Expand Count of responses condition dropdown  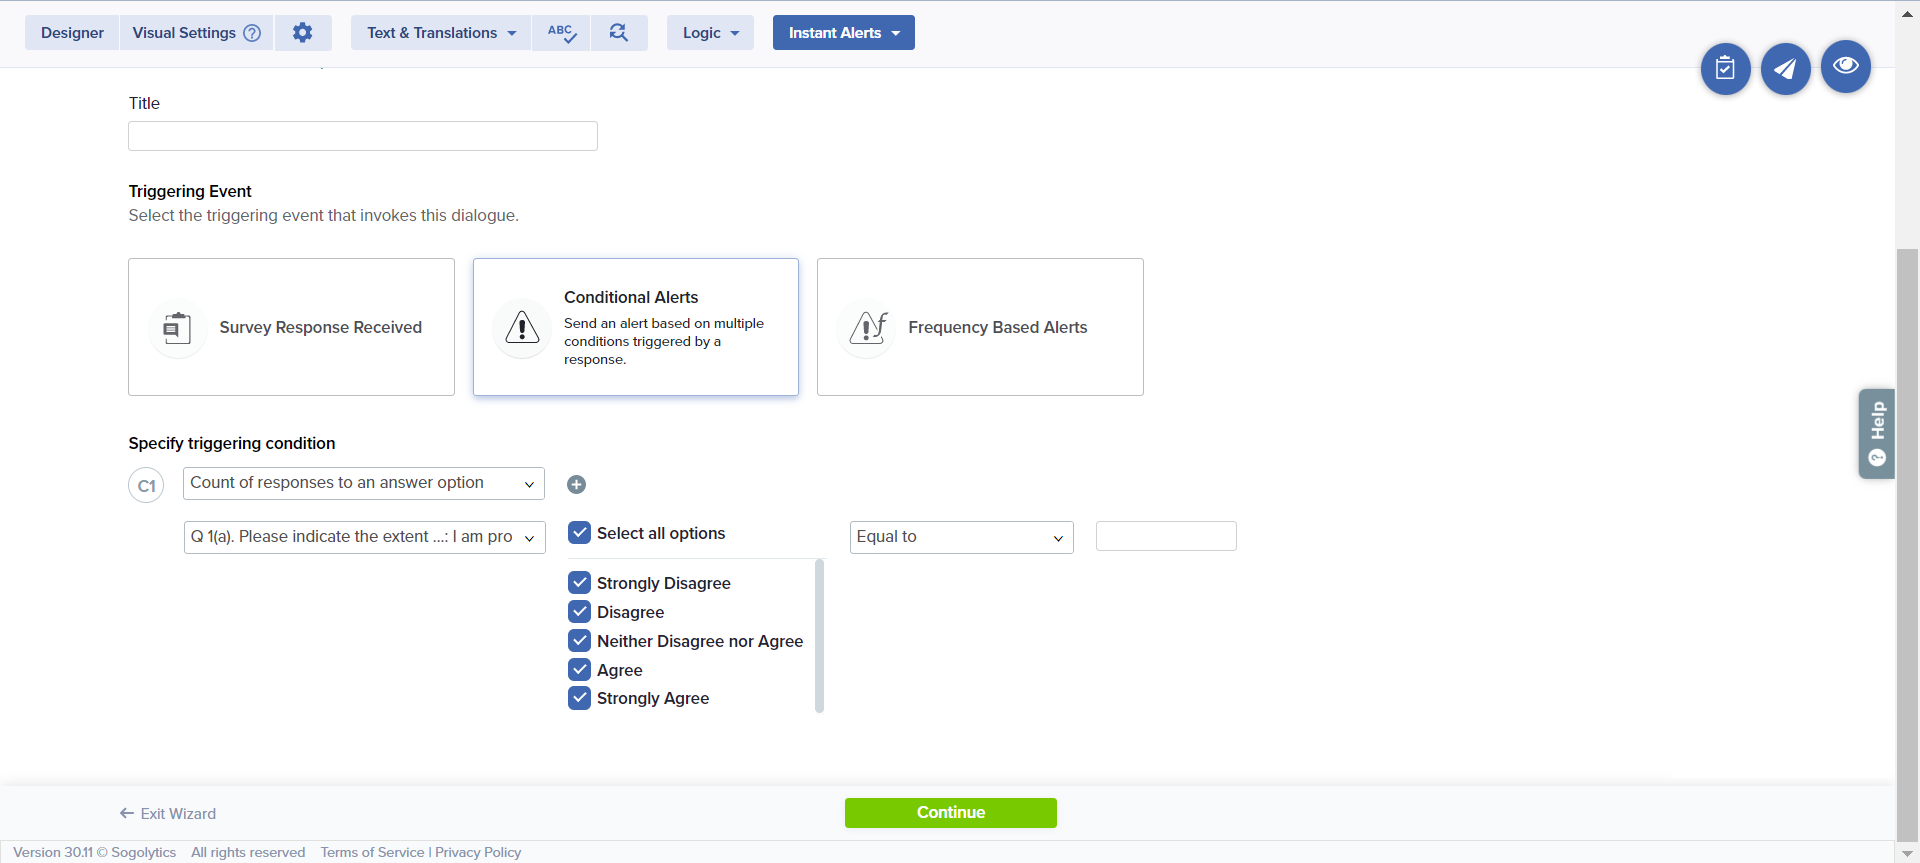(364, 483)
